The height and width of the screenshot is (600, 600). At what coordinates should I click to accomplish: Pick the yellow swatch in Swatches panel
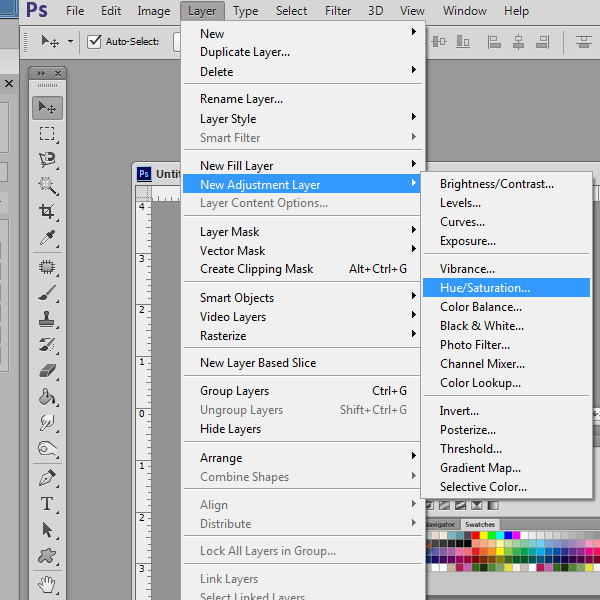coord(484,535)
